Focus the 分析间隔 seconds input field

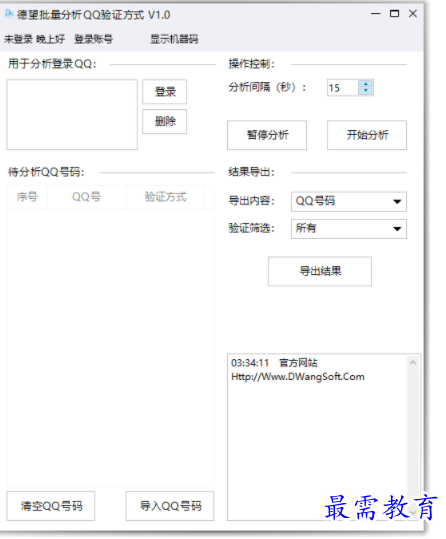point(342,88)
